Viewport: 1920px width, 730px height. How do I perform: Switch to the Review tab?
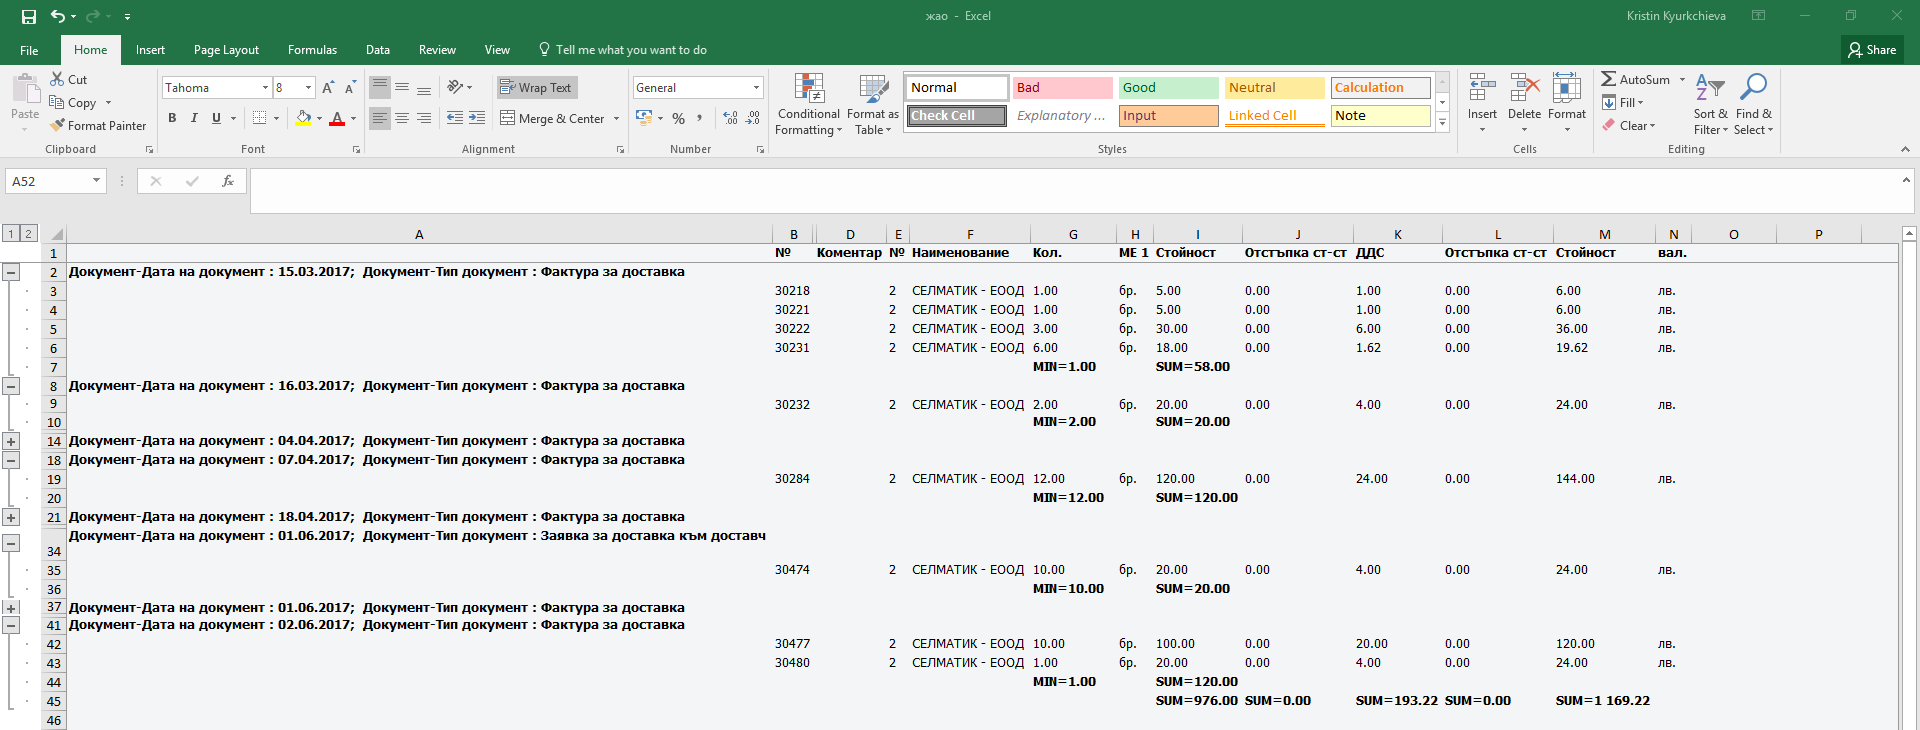coord(437,50)
